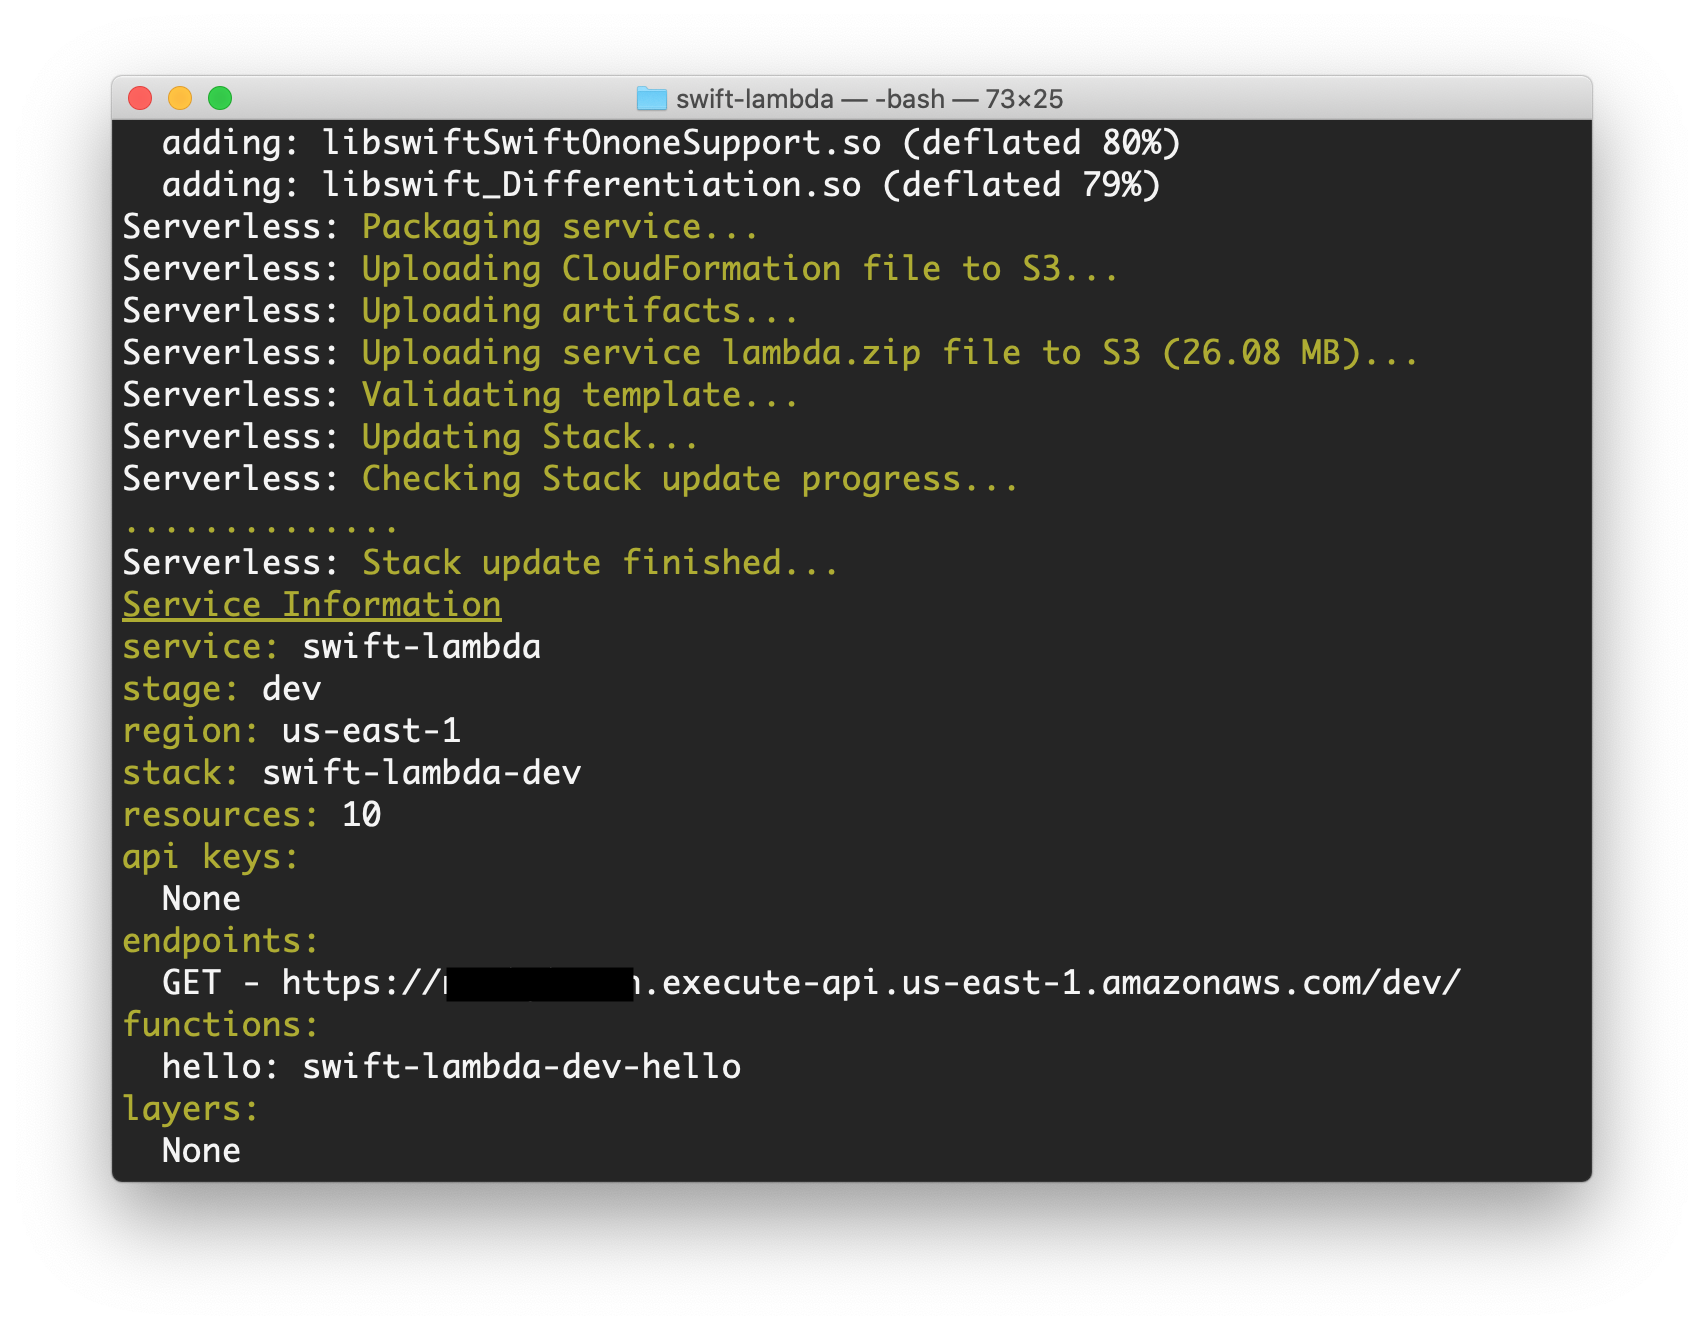Screen dimensions: 1704x1330
Task: Click the 'functions:' label
Action: click(x=221, y=1025)
